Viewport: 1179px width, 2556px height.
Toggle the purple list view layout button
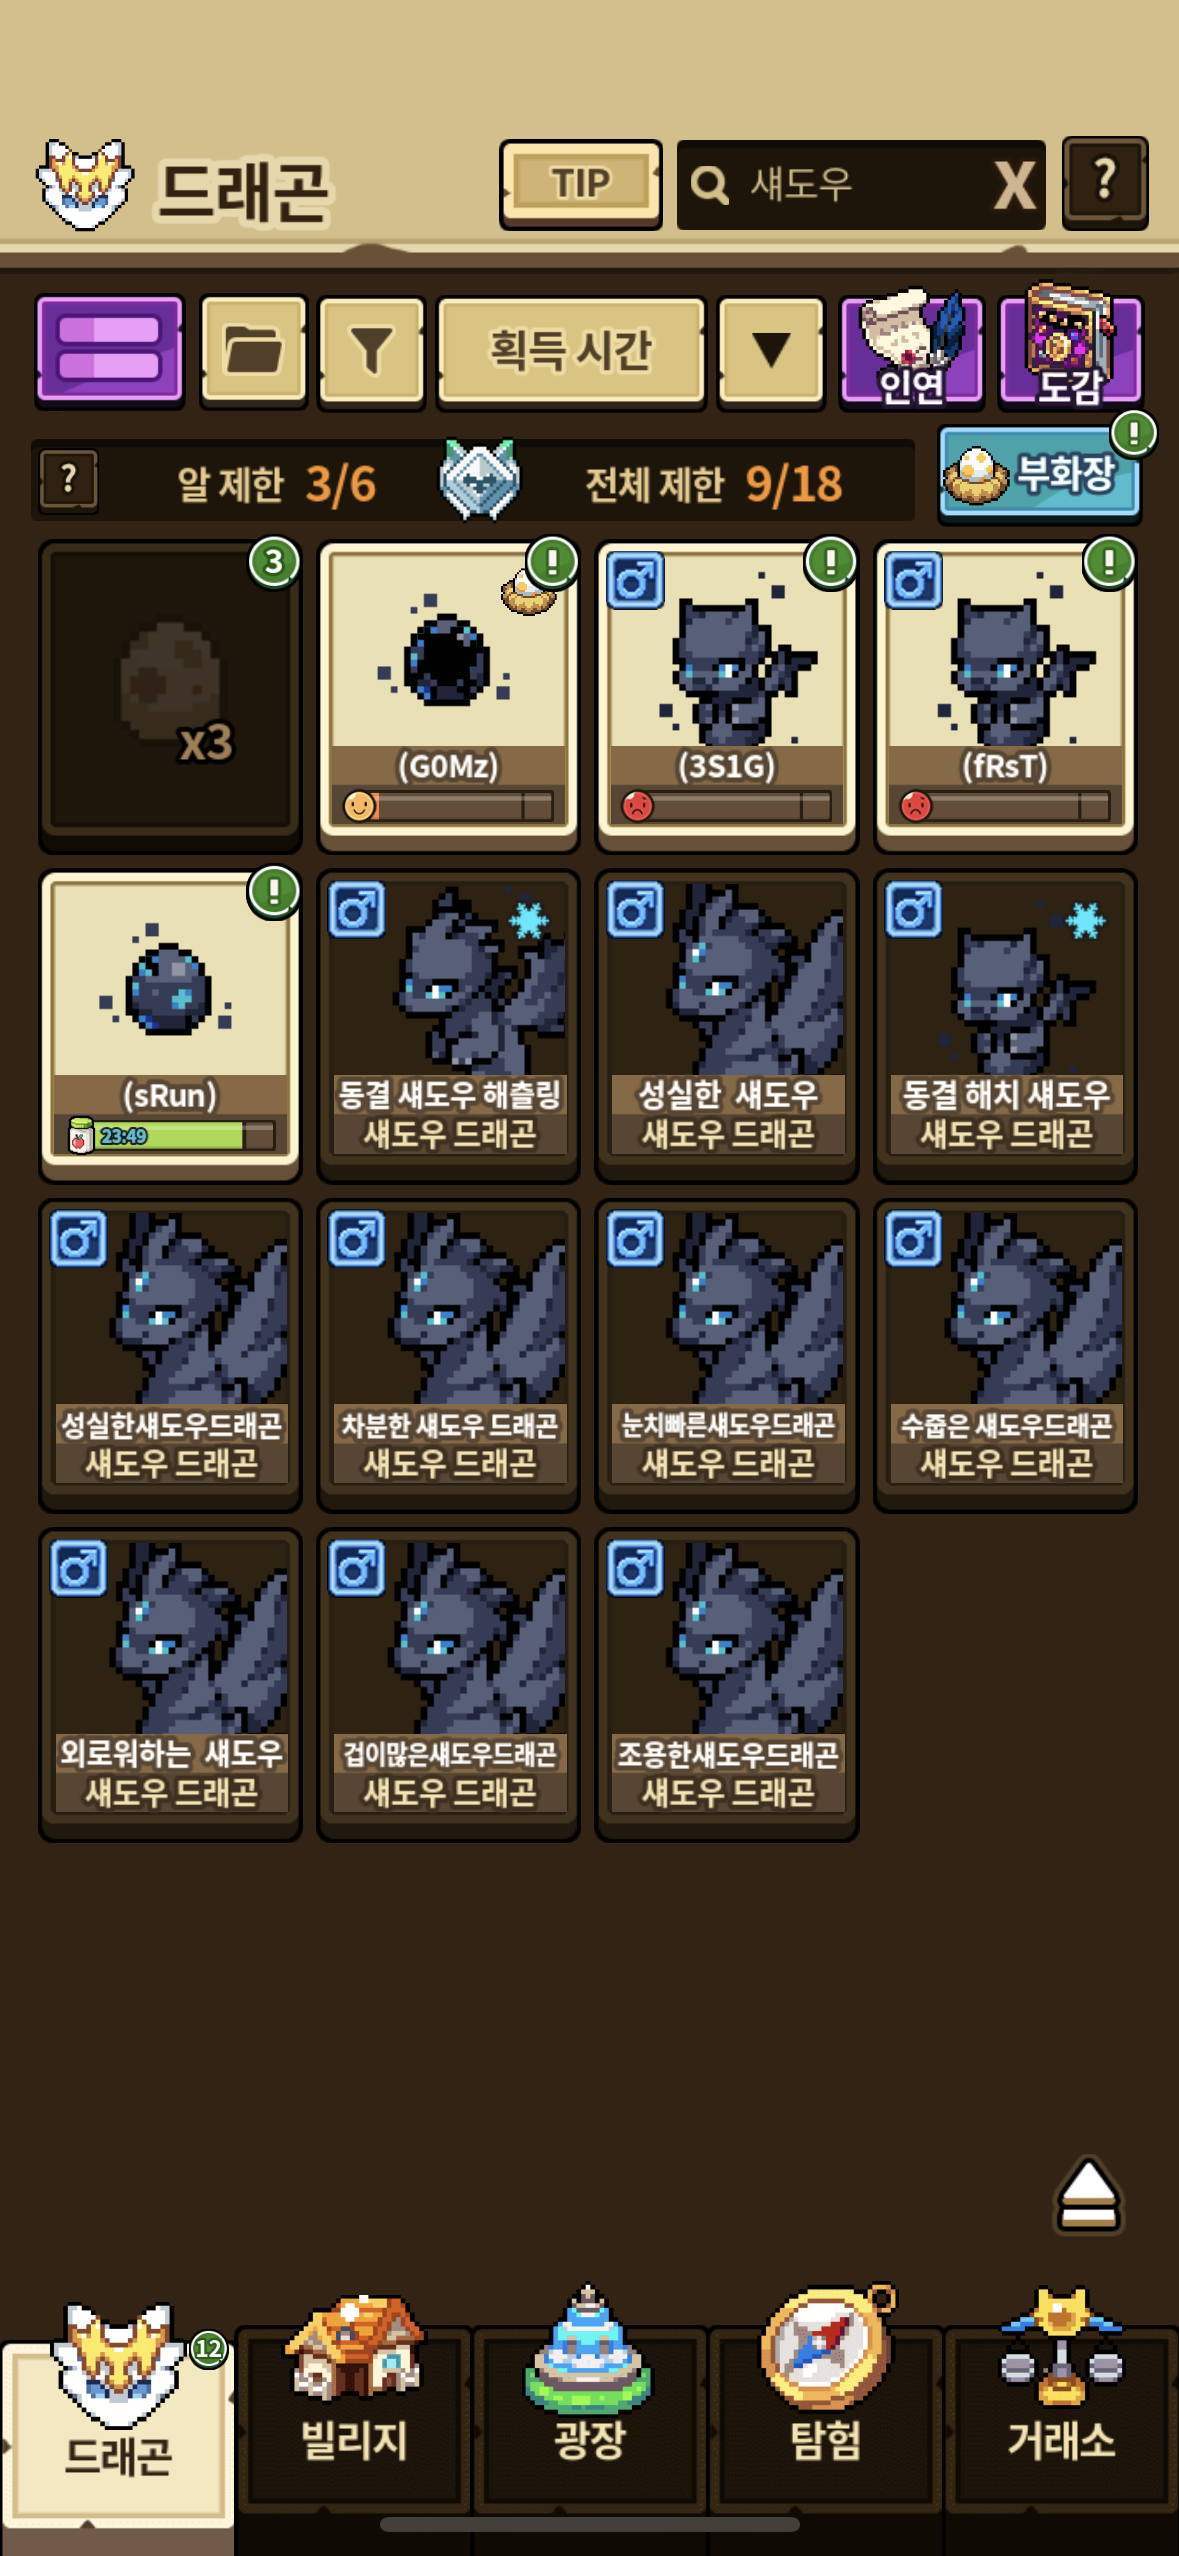[109, 350]
